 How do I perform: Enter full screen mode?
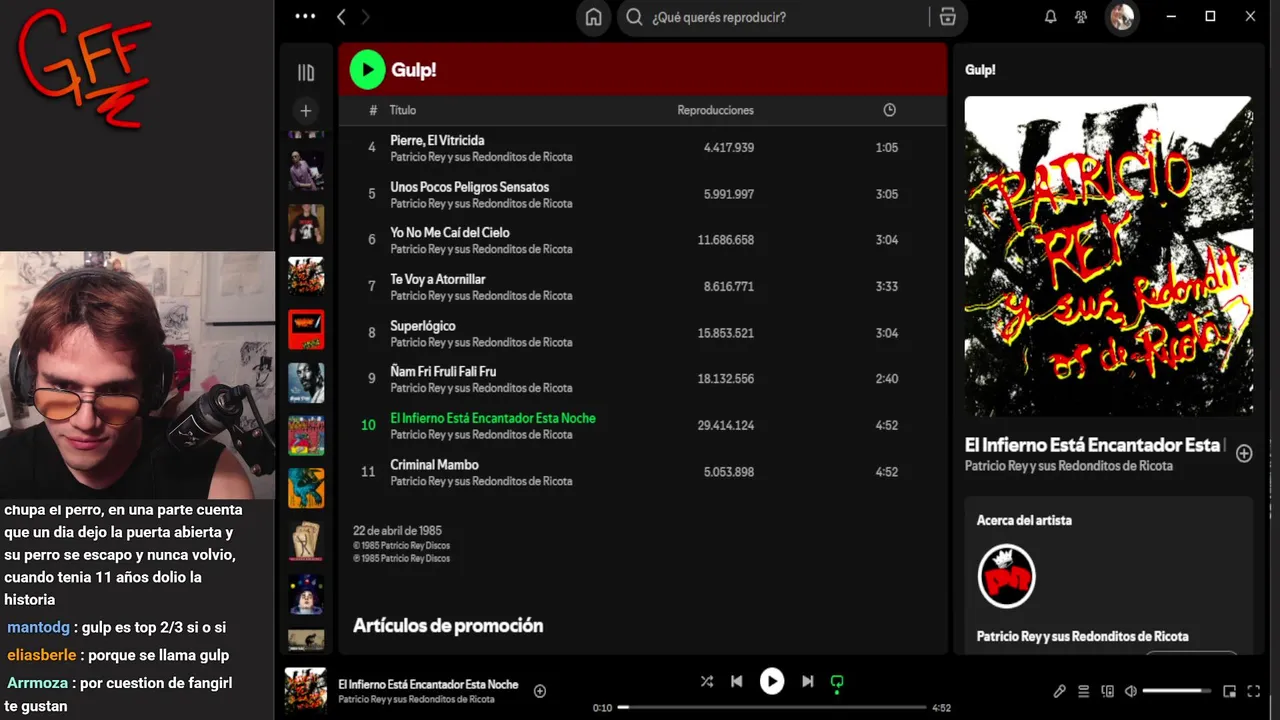coord(1254,691)
